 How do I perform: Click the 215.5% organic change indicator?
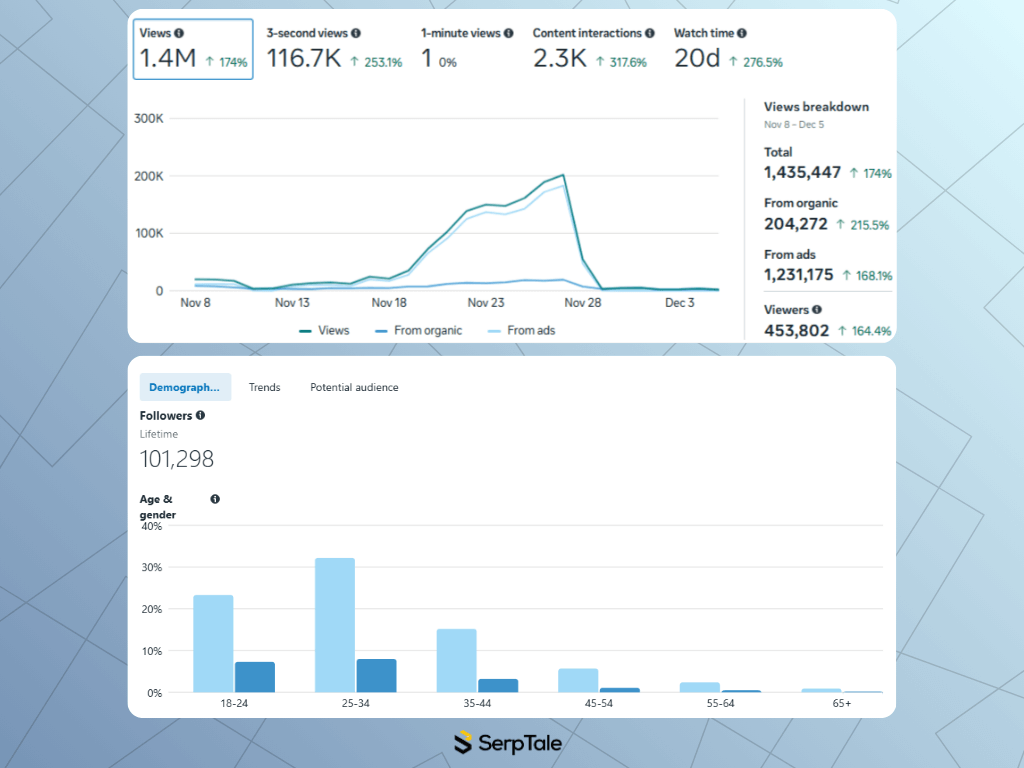(x=863, y=225)
